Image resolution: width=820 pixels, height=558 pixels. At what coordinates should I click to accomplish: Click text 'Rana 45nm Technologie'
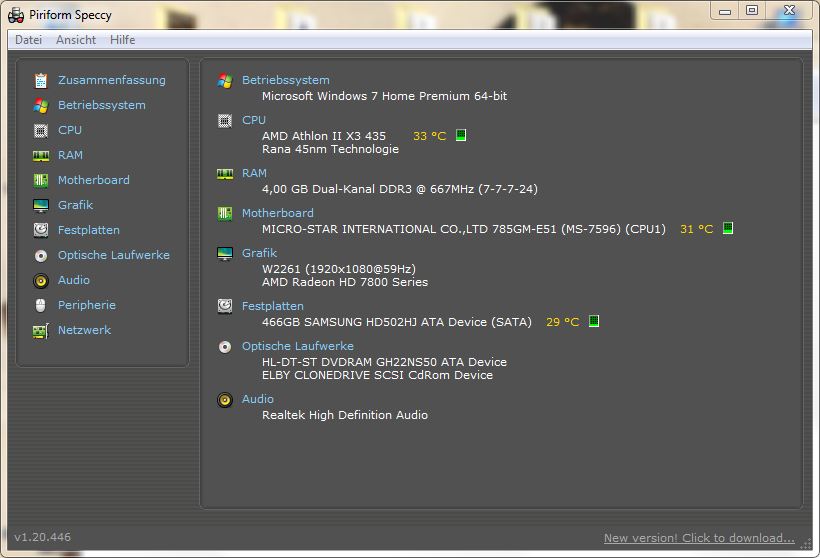(x=331, y=149)
